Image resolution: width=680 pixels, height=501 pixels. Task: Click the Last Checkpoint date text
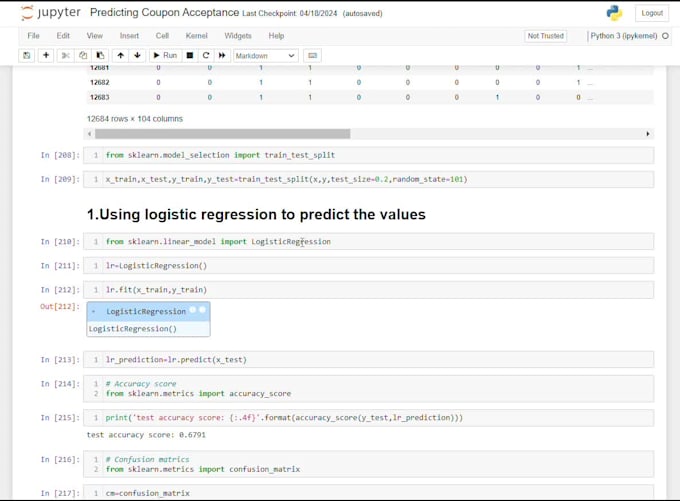[289, 13]
